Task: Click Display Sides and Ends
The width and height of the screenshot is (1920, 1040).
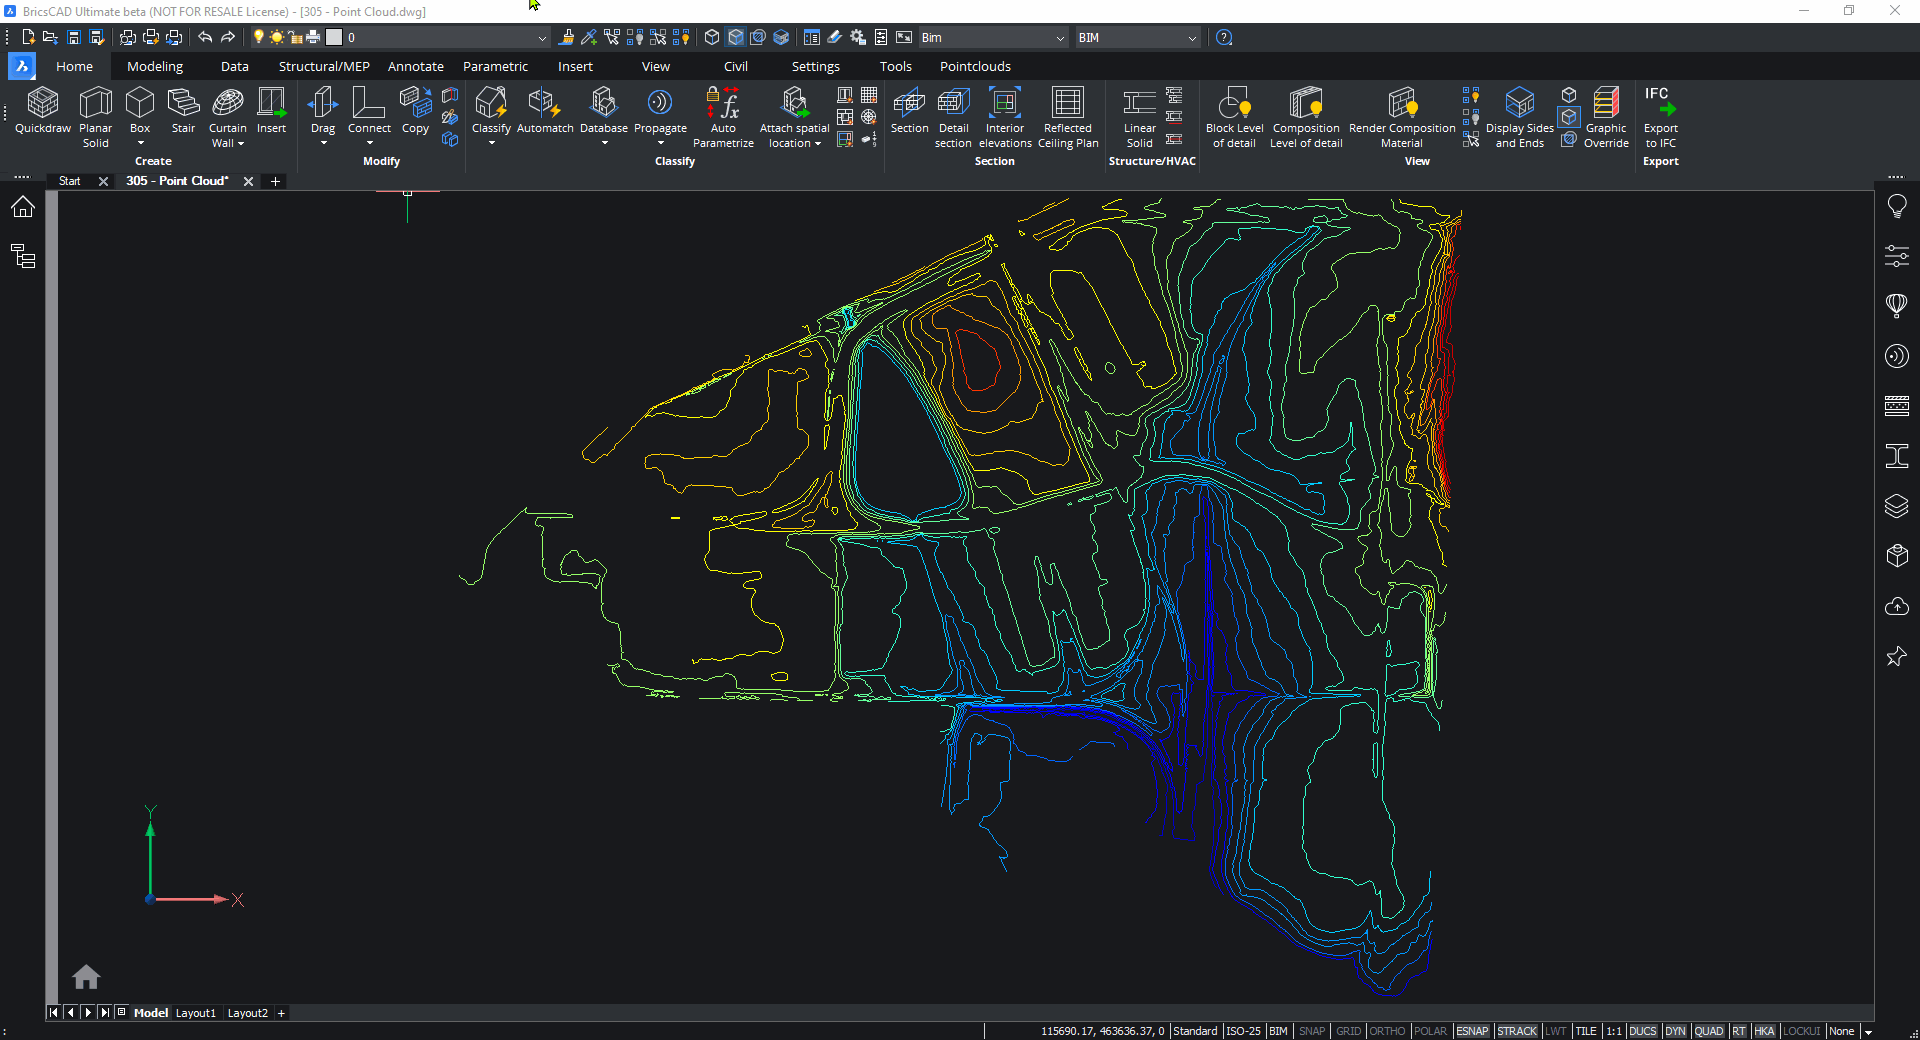Action: click(x=1519, y=118)
